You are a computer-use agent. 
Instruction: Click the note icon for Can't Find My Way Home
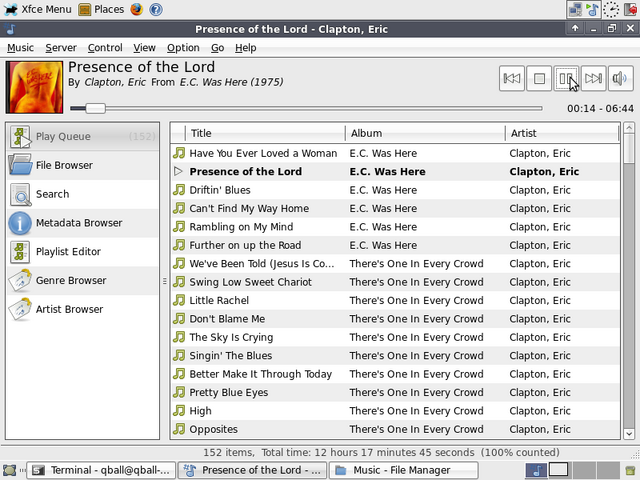tap(179, 208)
